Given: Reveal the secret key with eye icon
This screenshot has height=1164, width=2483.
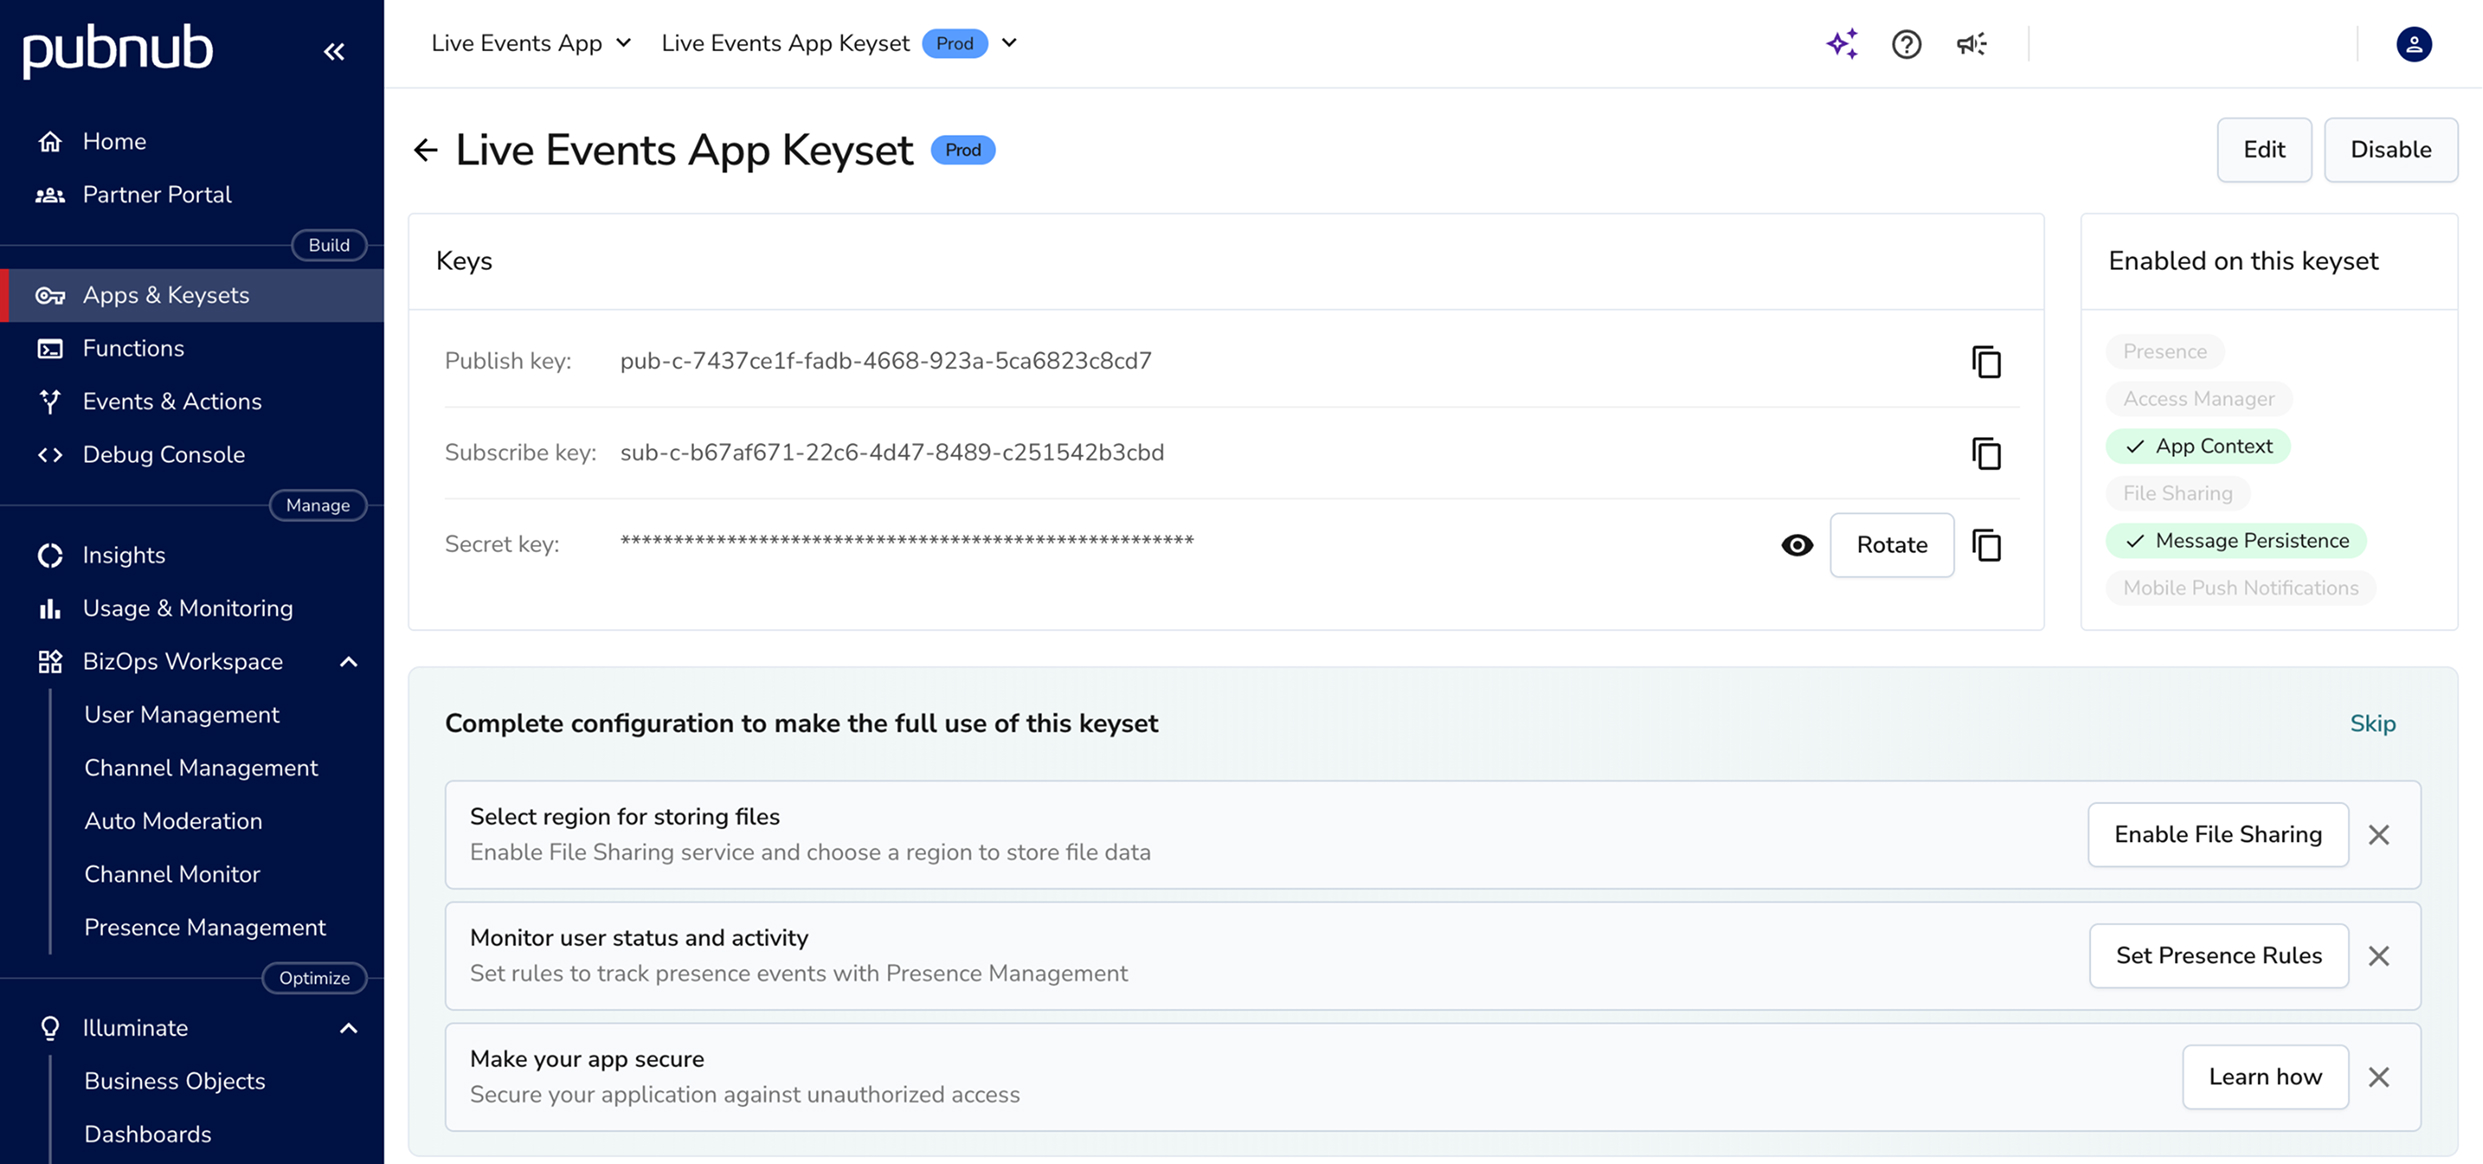Looking at the screenshot, I should [x=1796, y=545].
